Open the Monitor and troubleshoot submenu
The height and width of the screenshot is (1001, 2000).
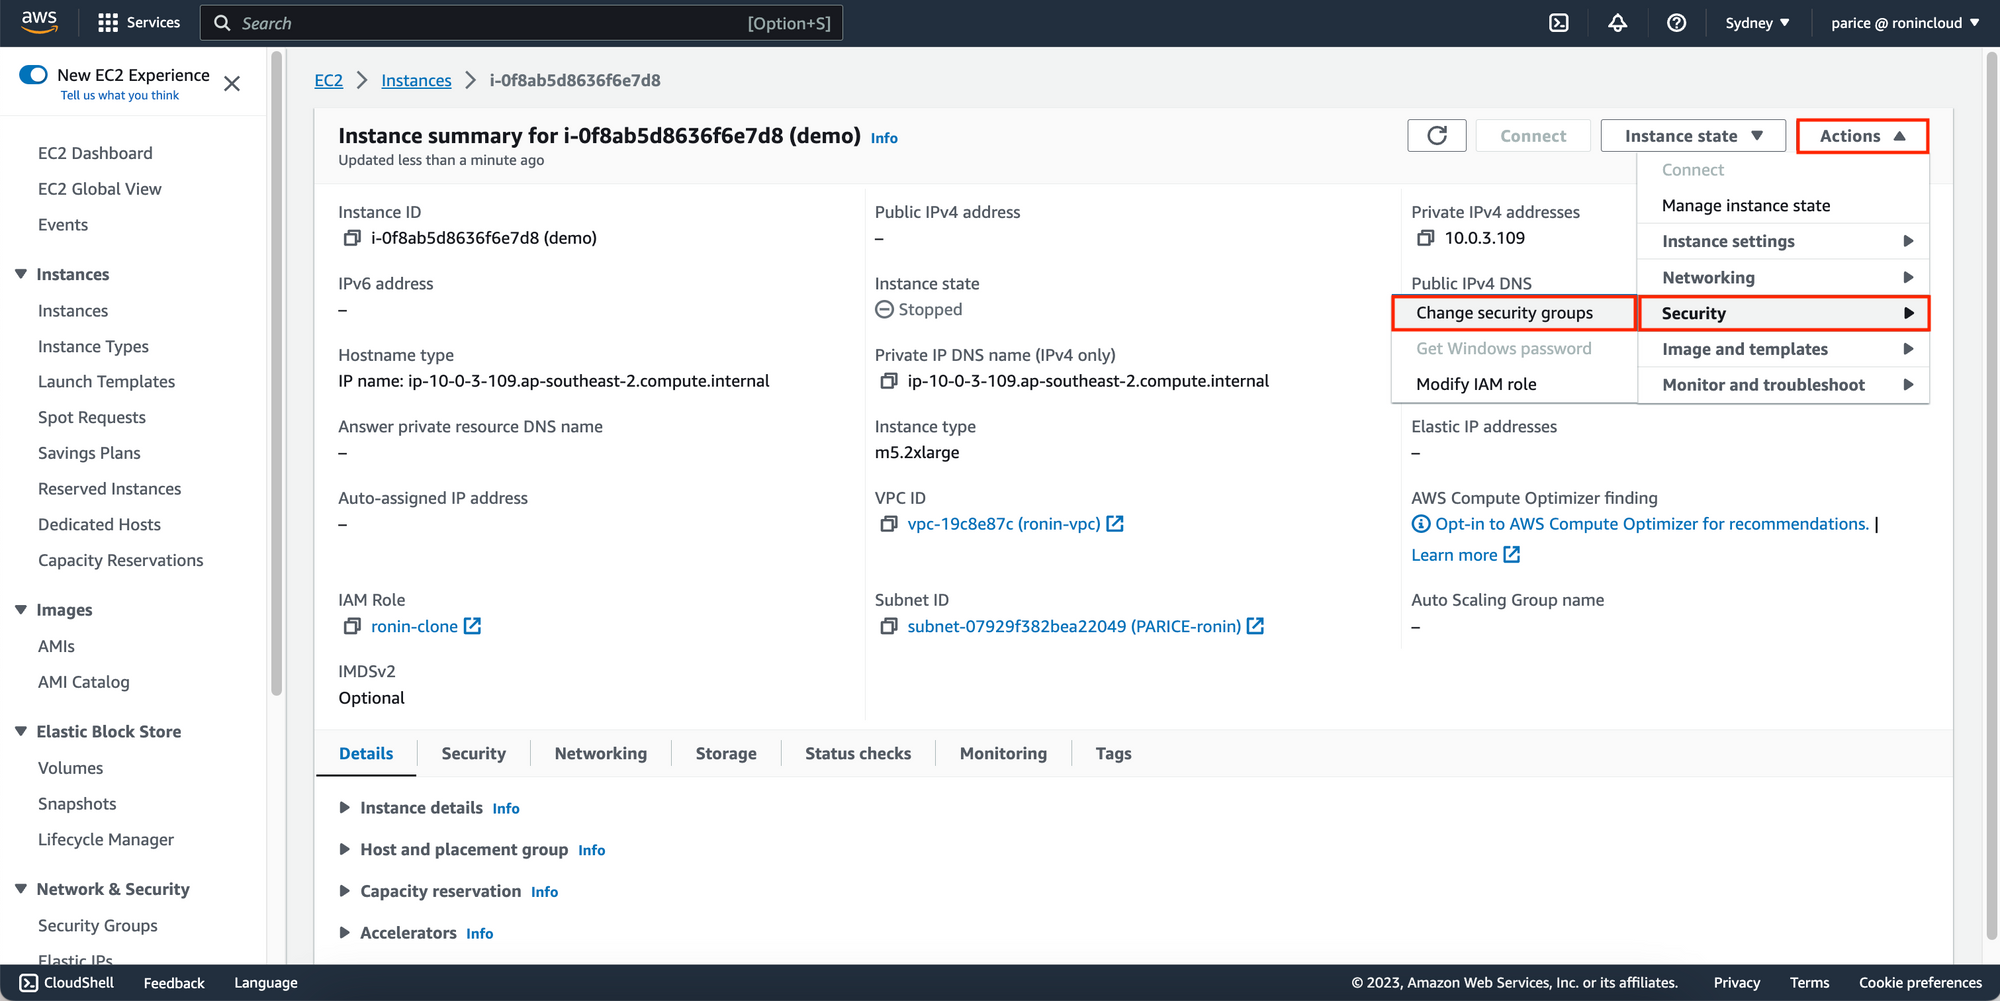pos(1783,385)
